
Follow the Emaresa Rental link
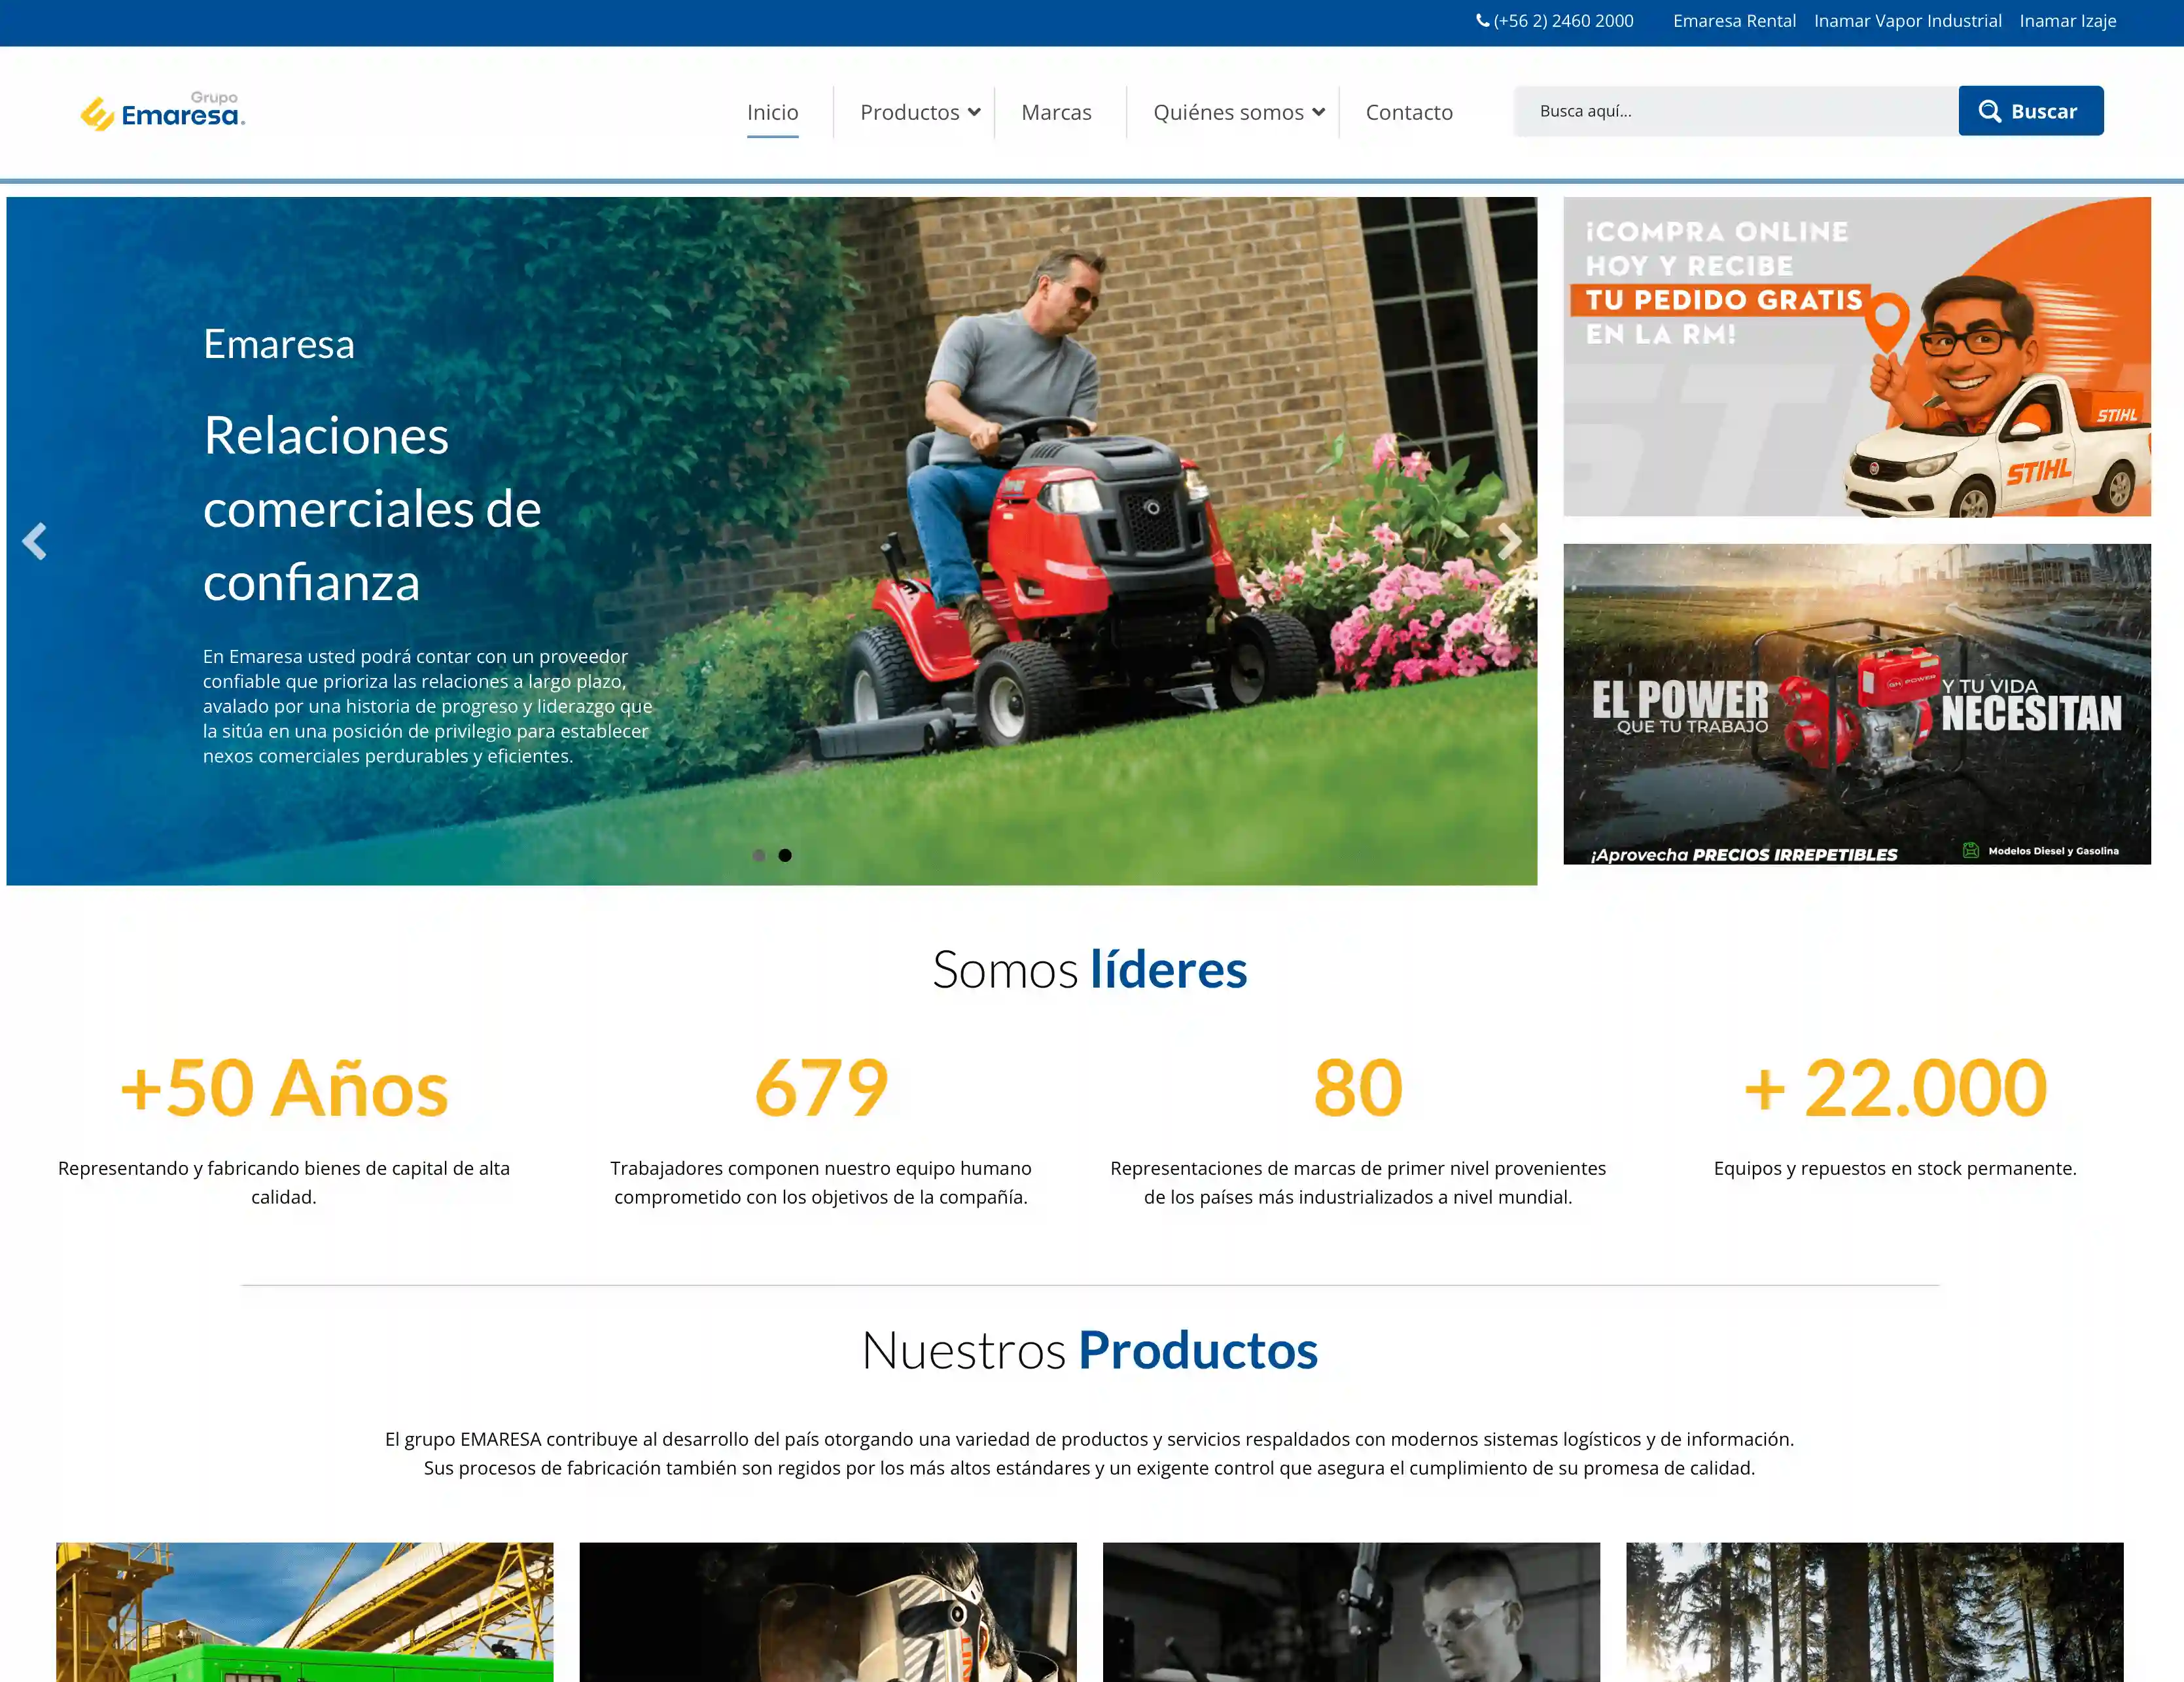pos(1735,20)
